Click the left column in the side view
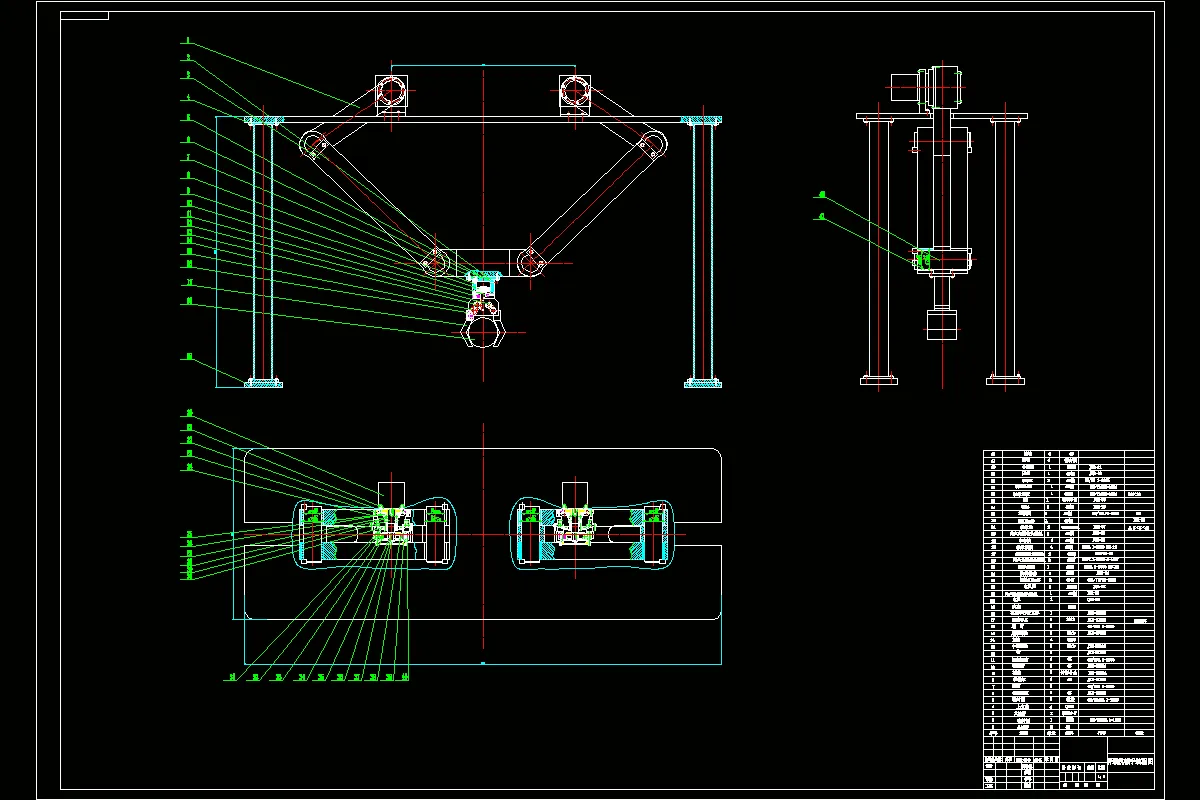The height and width of the screenshot is (800, 1200). [x=879, y=247]
